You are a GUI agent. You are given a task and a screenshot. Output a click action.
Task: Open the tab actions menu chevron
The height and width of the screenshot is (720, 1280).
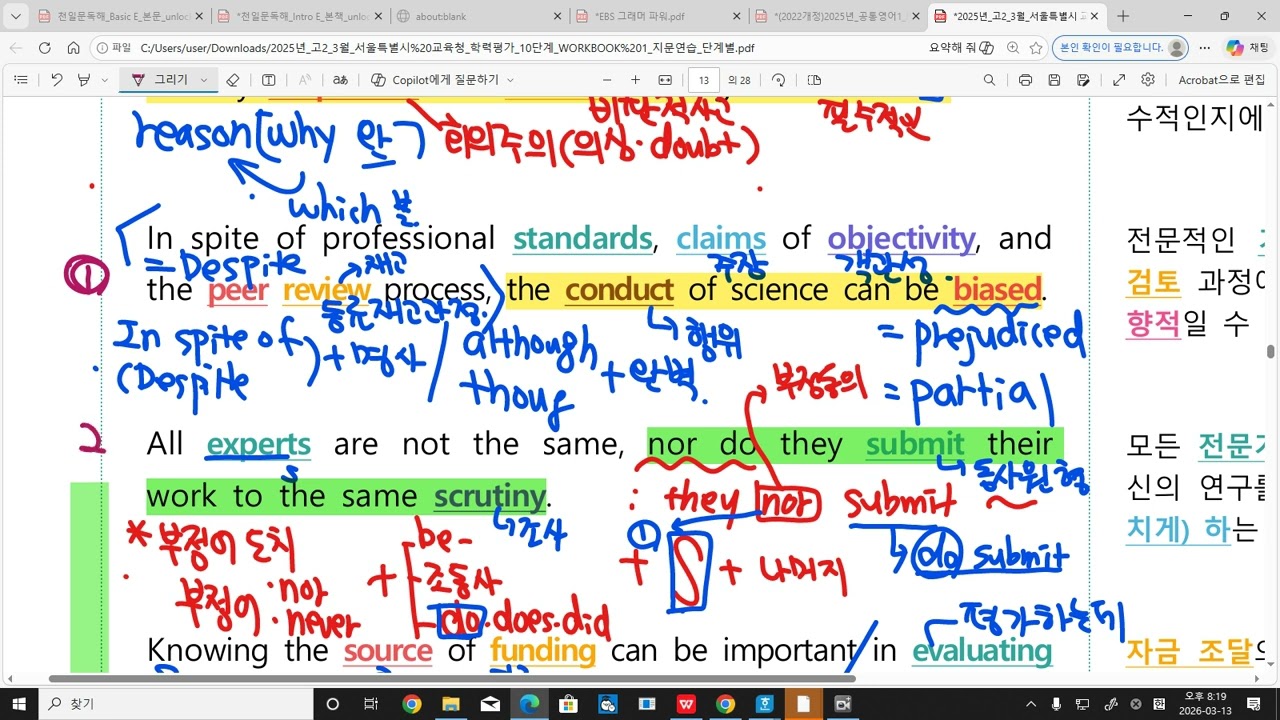15,16
